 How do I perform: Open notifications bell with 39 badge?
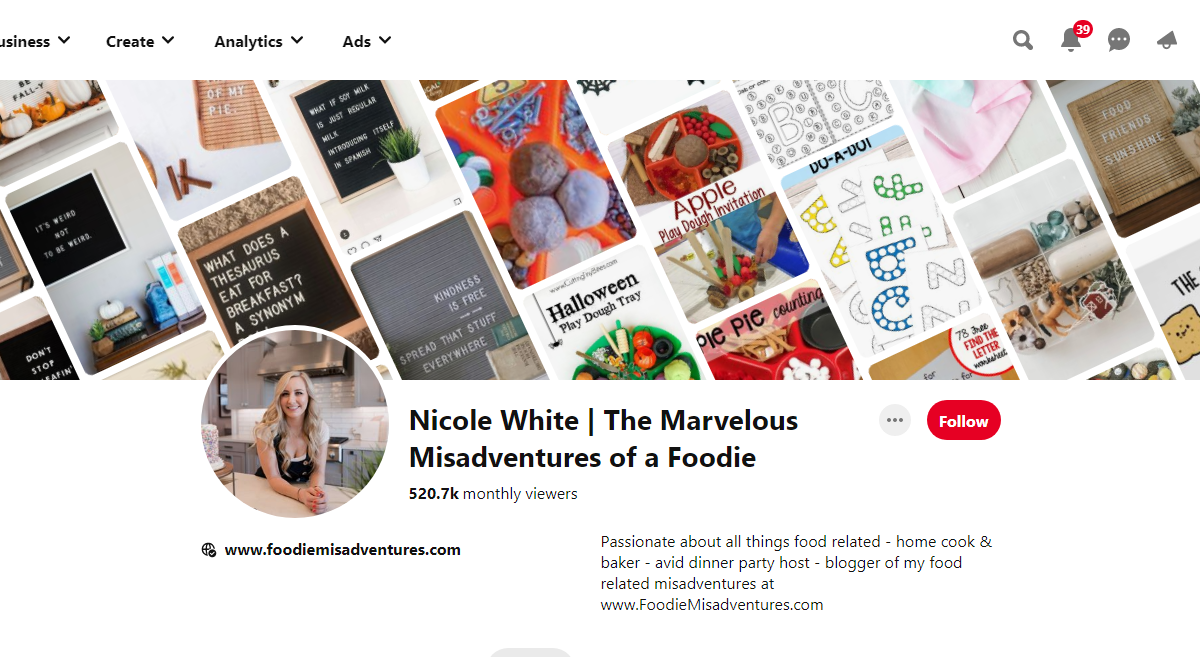click(x=1072, y=39)
